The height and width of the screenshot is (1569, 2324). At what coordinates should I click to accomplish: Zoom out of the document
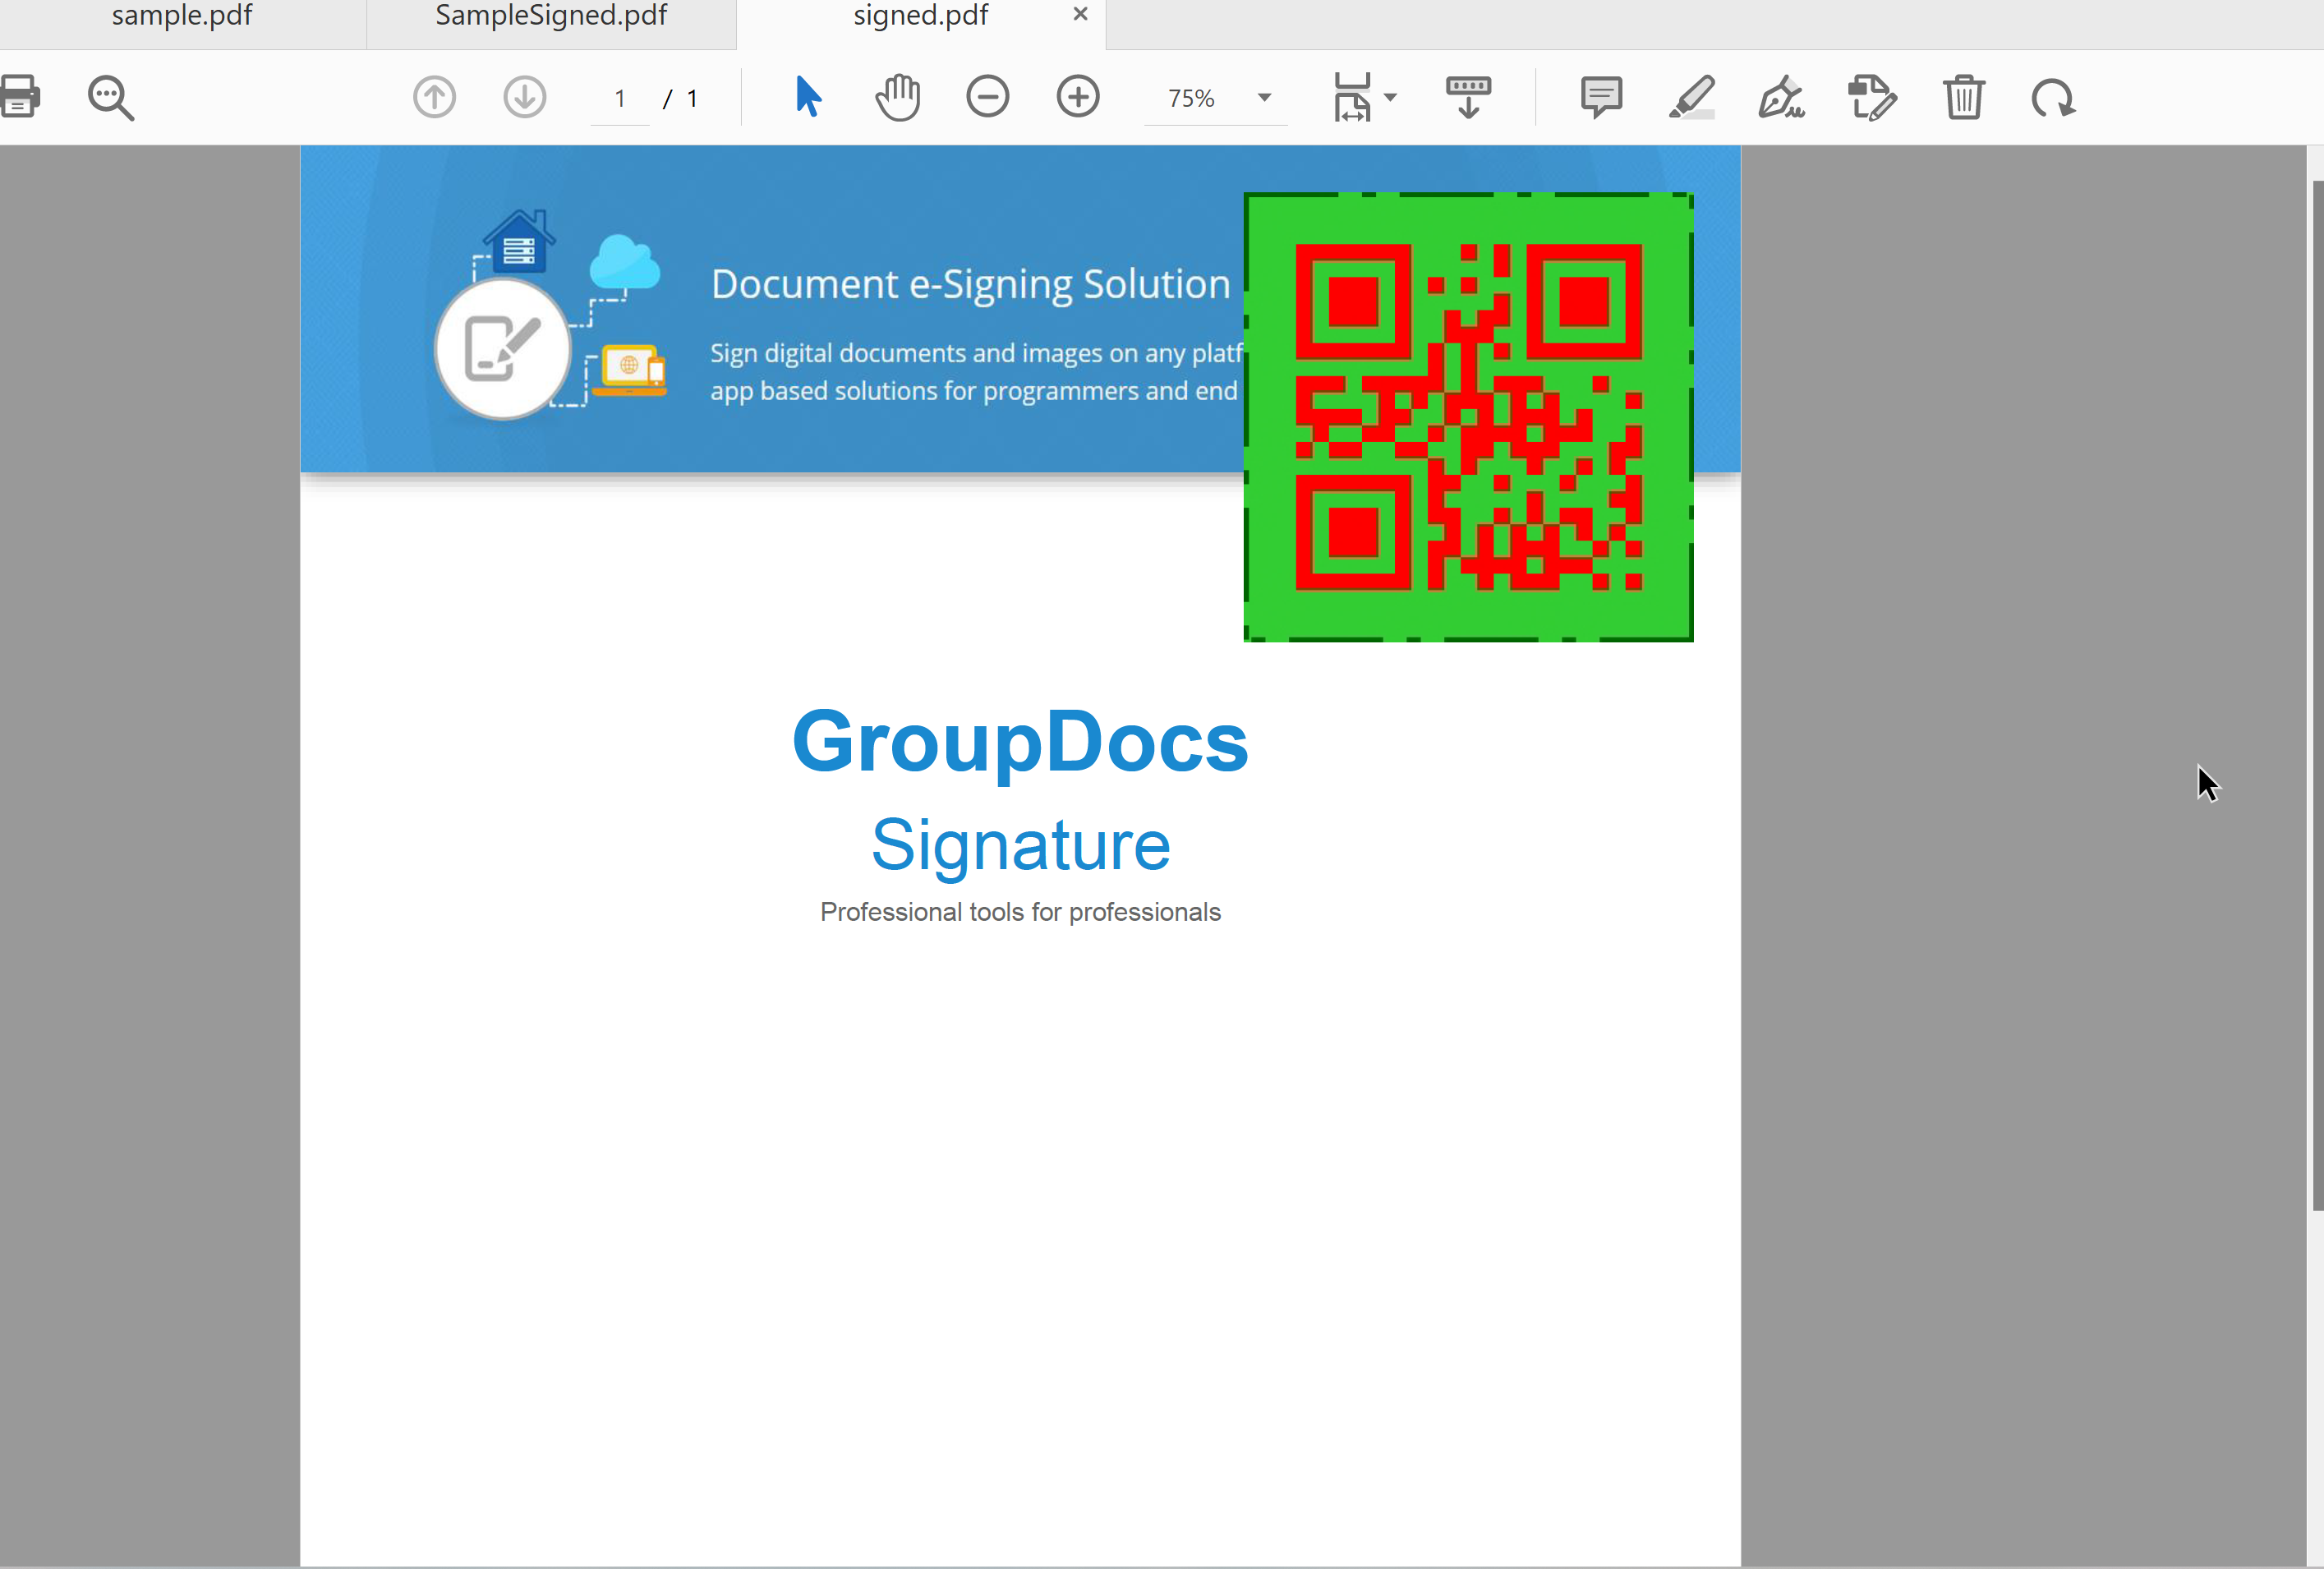(x=988, y=97)
